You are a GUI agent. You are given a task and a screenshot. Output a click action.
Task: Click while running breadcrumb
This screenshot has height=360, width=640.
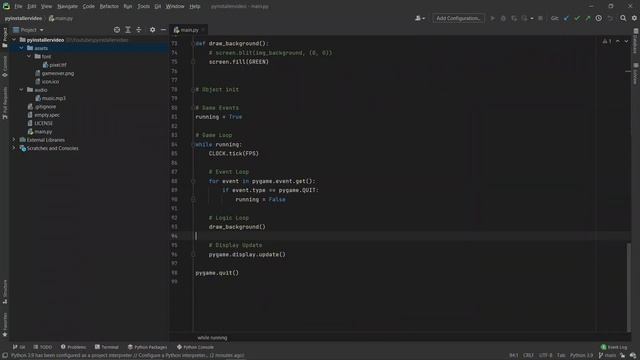point(212,338)
